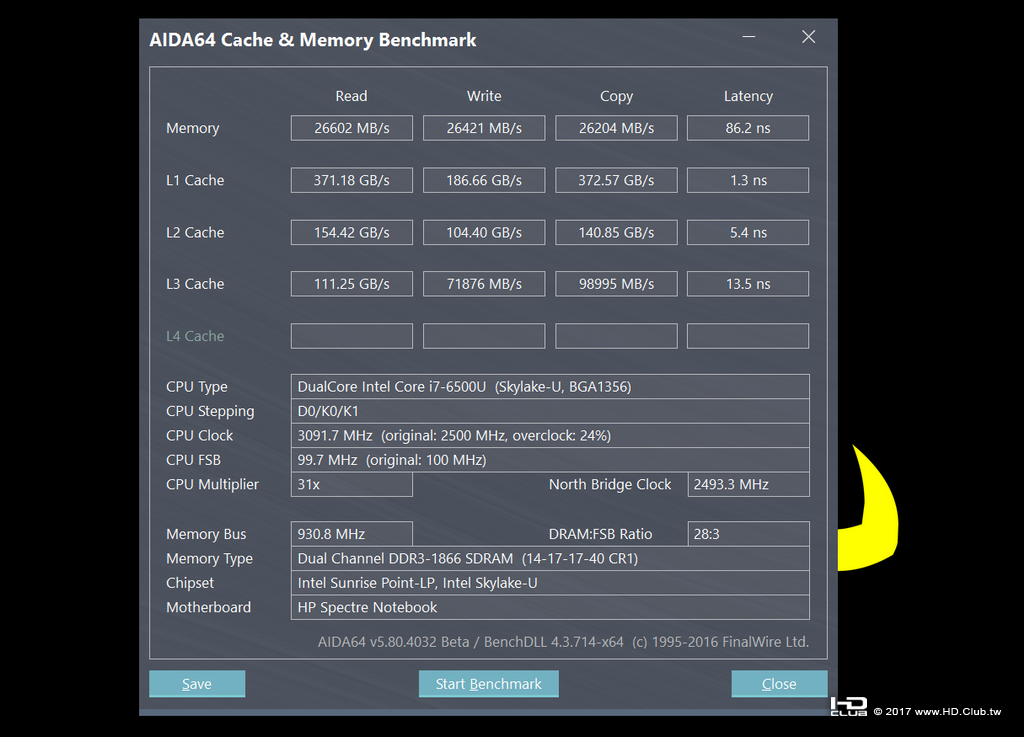Minimize the AIDA64 benchmark window

click(x=749, y=37)
